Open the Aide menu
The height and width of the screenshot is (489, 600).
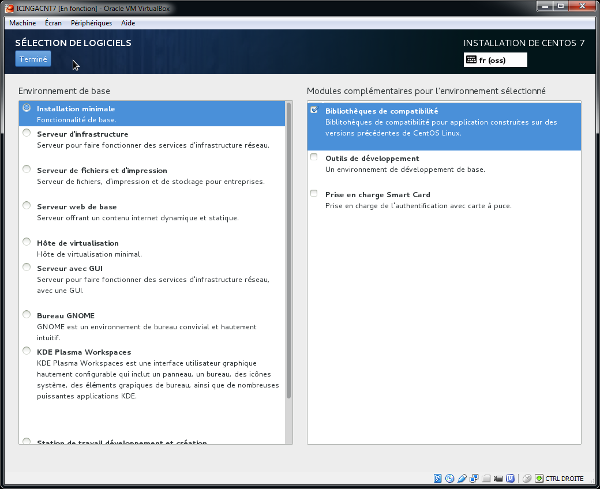pos(128,23)
